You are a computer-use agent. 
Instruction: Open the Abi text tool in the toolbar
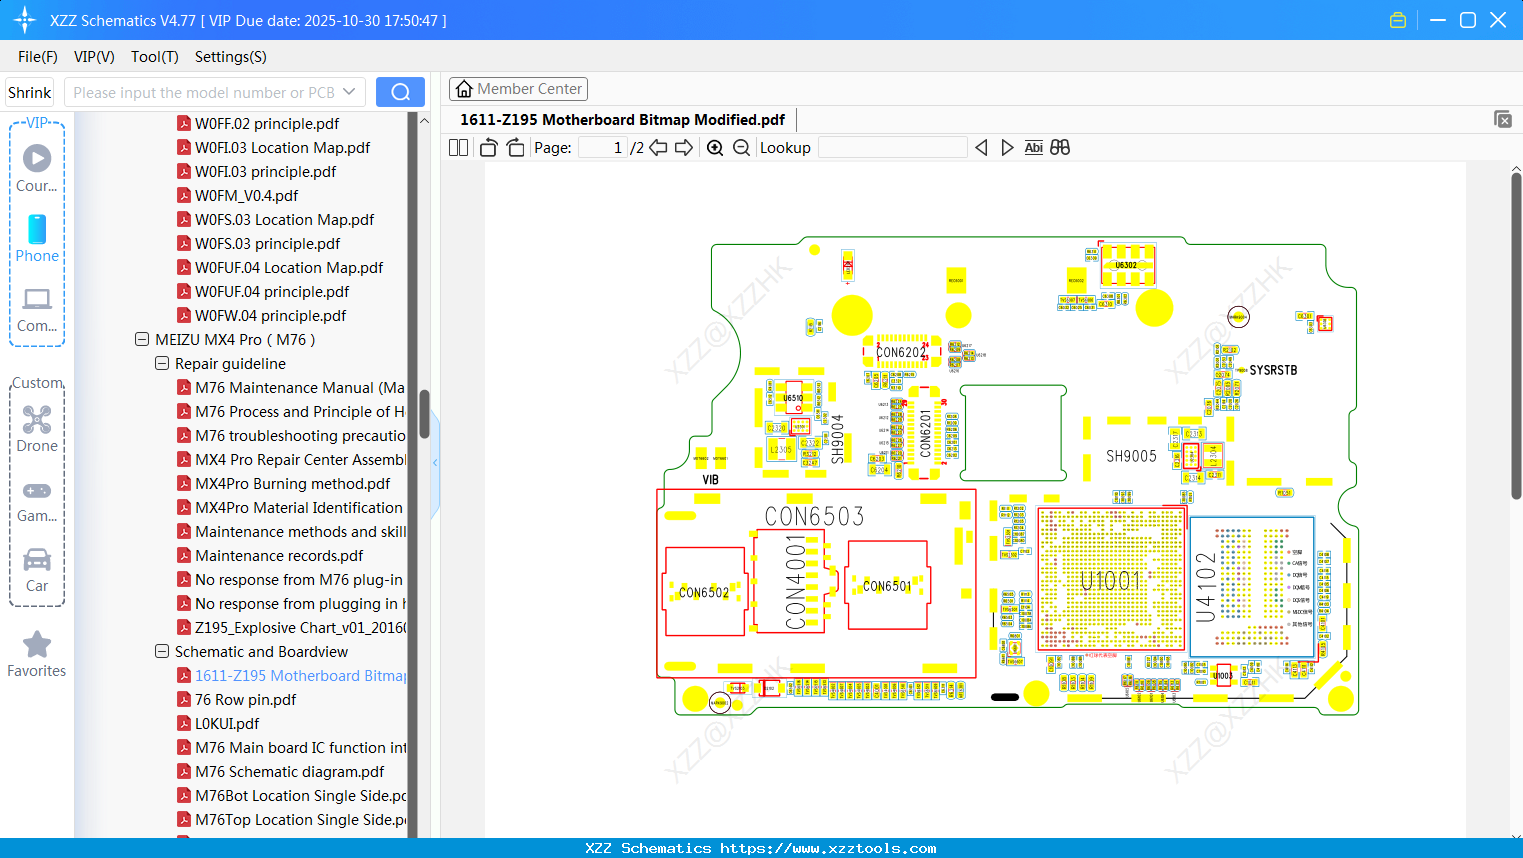(1033, 146)
